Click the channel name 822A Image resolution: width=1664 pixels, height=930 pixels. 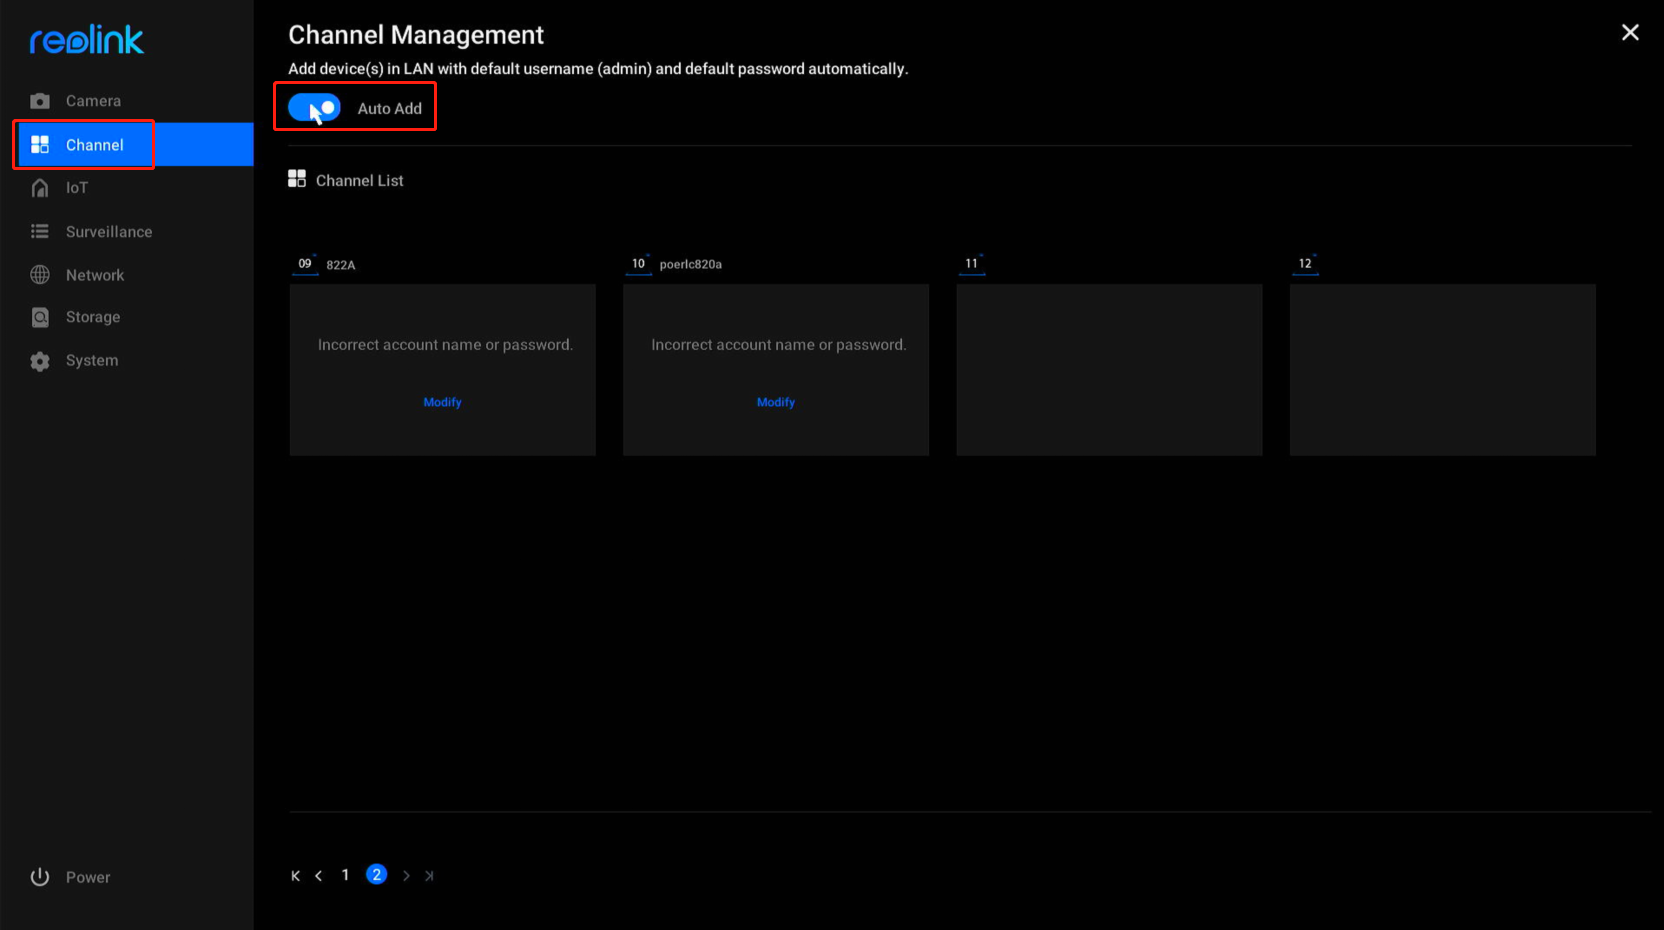[x=341, y=265]
